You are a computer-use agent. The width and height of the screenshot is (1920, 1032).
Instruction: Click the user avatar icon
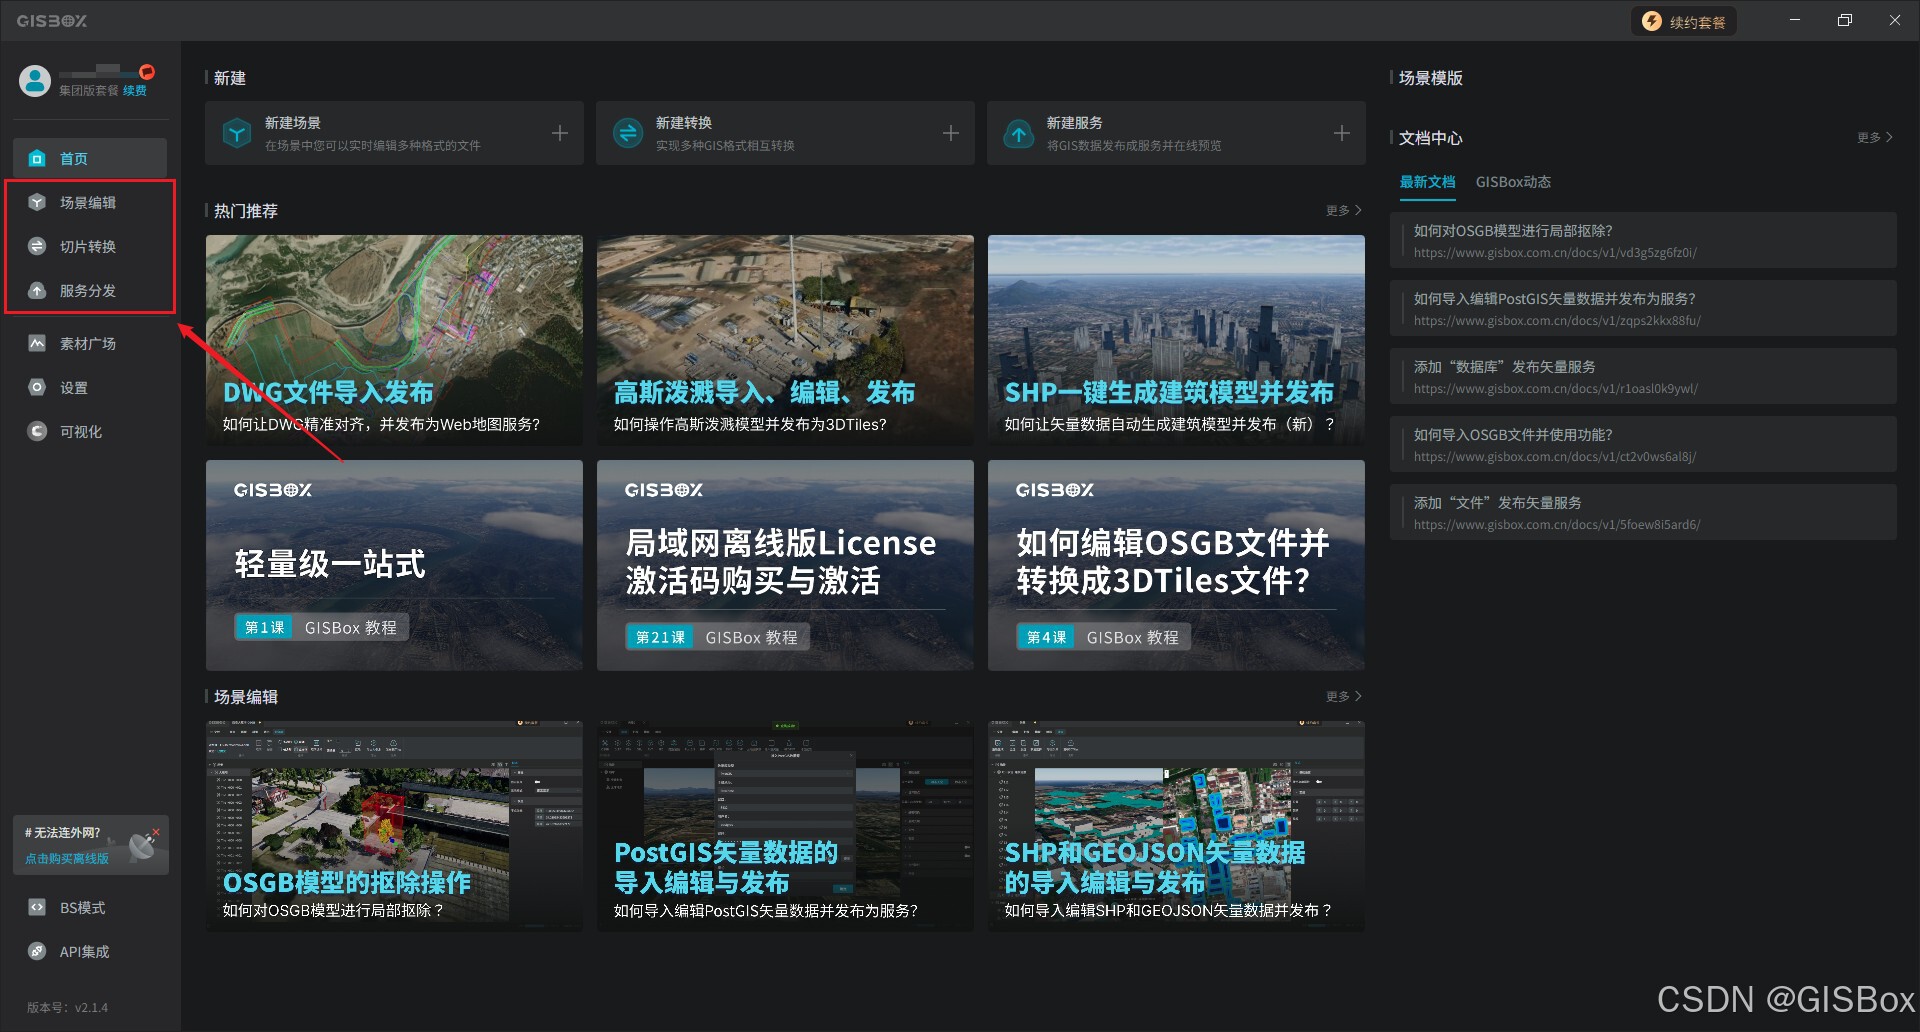click(x=35, y=81)
